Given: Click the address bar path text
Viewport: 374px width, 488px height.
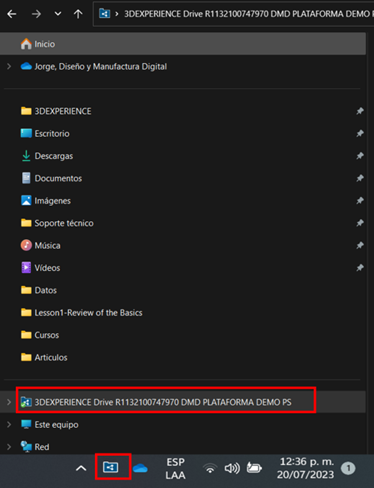Looking at the screenshot, I should tap(249, 14).
